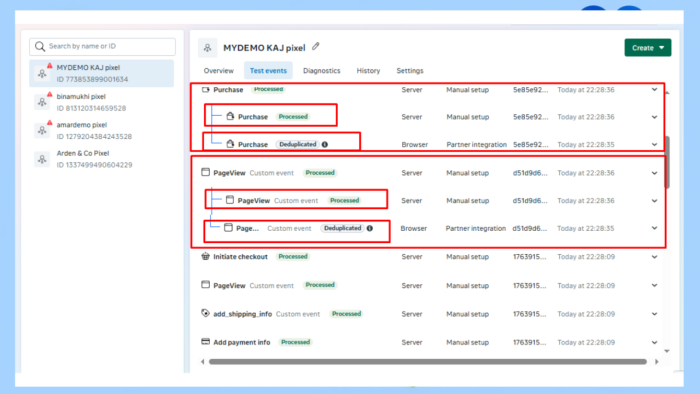Open the Create dropdown button
The image size is (700, 394).
648,48
